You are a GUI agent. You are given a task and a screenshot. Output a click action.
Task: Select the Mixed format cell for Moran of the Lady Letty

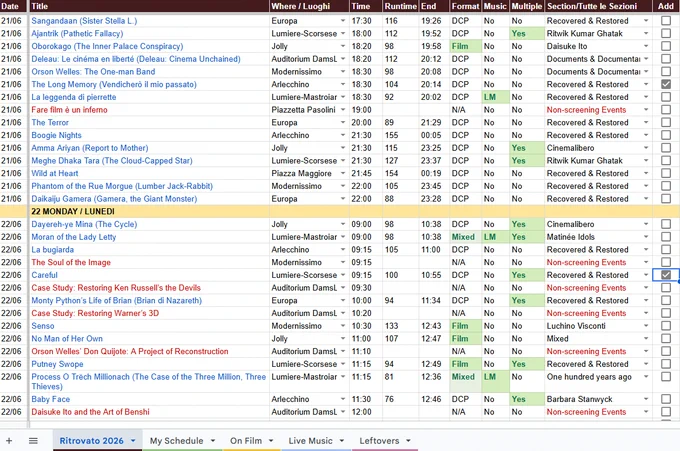[465, 237]
